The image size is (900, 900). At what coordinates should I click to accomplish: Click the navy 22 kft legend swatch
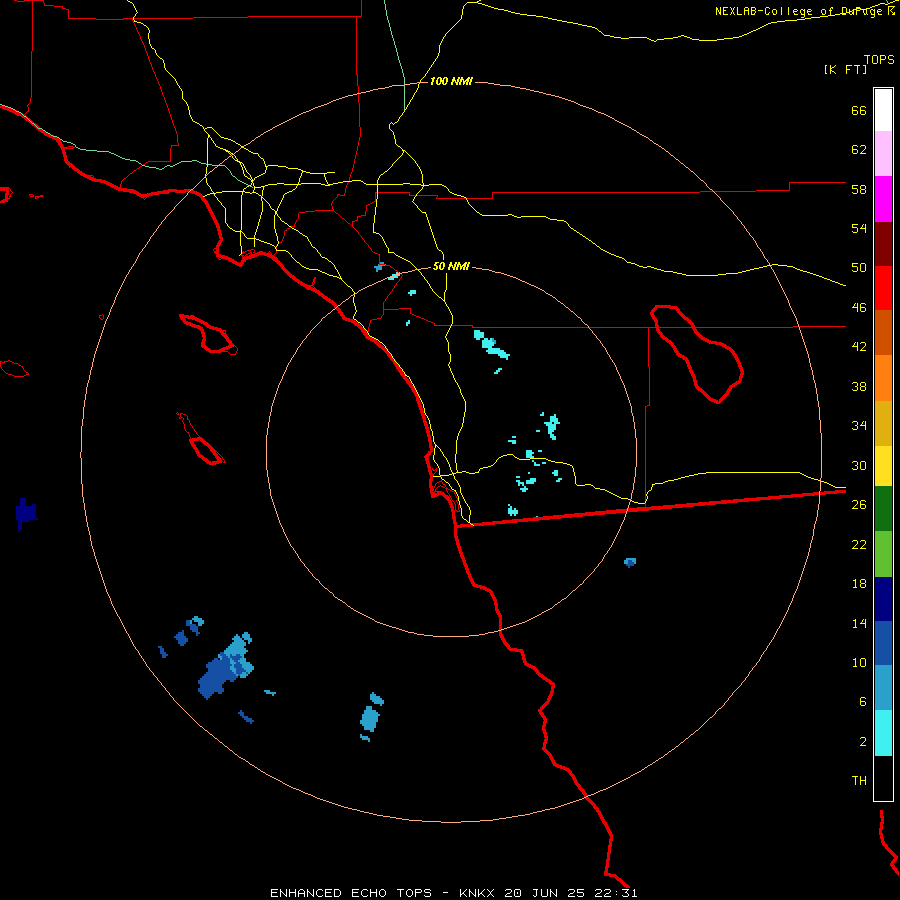coord(883,599)
